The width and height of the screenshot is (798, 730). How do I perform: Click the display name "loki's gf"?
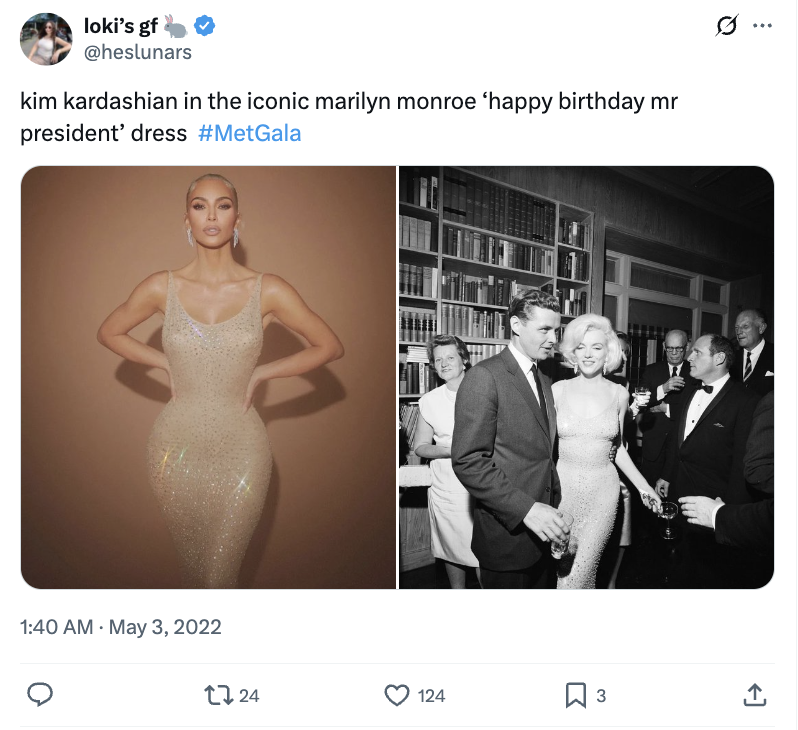tap(120, 26)
